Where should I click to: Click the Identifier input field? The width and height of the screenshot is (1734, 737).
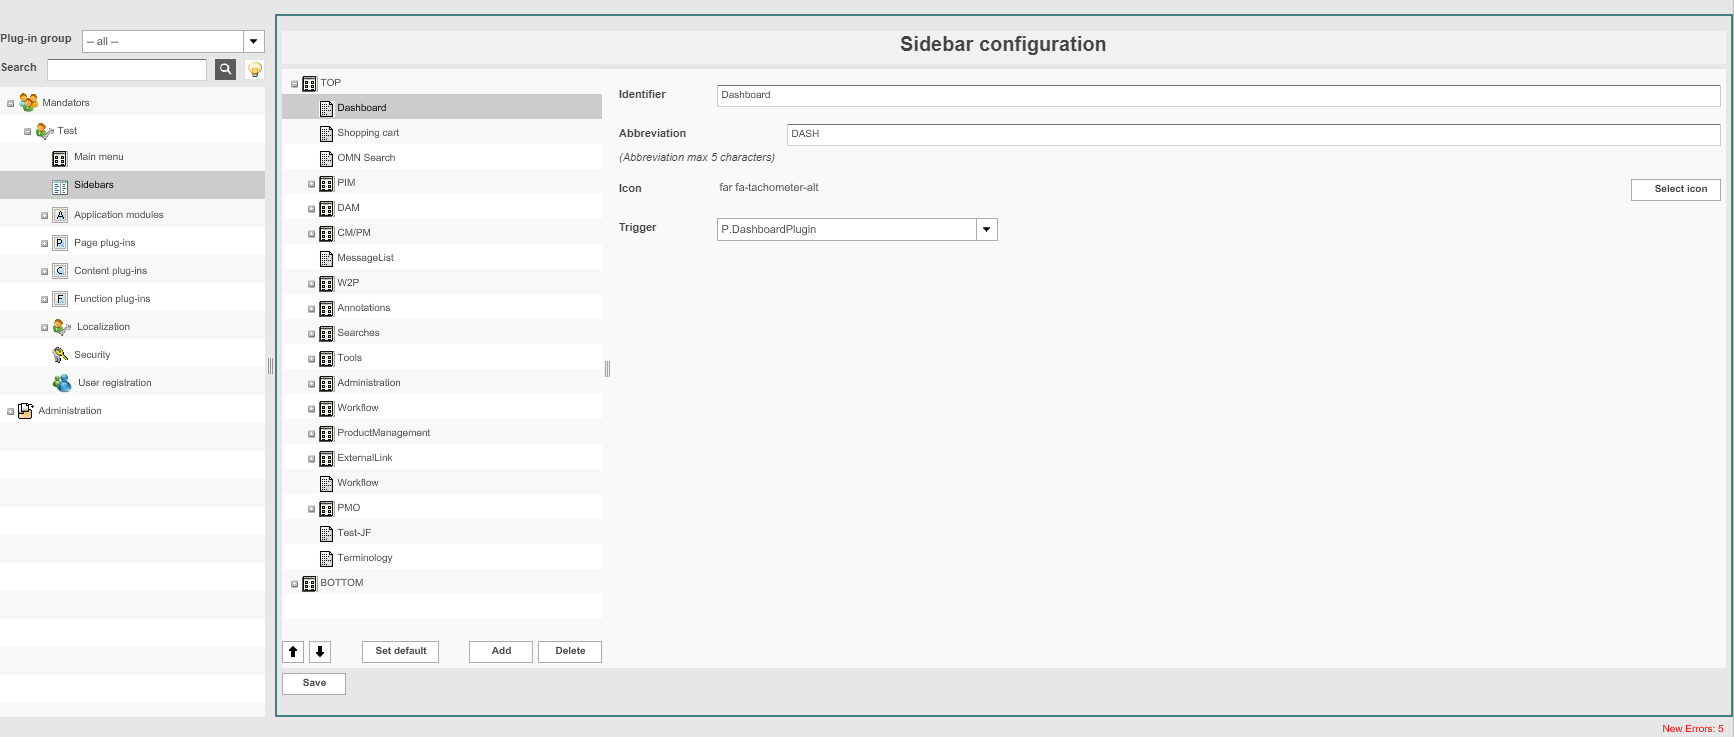click(x=1219, y=96)
